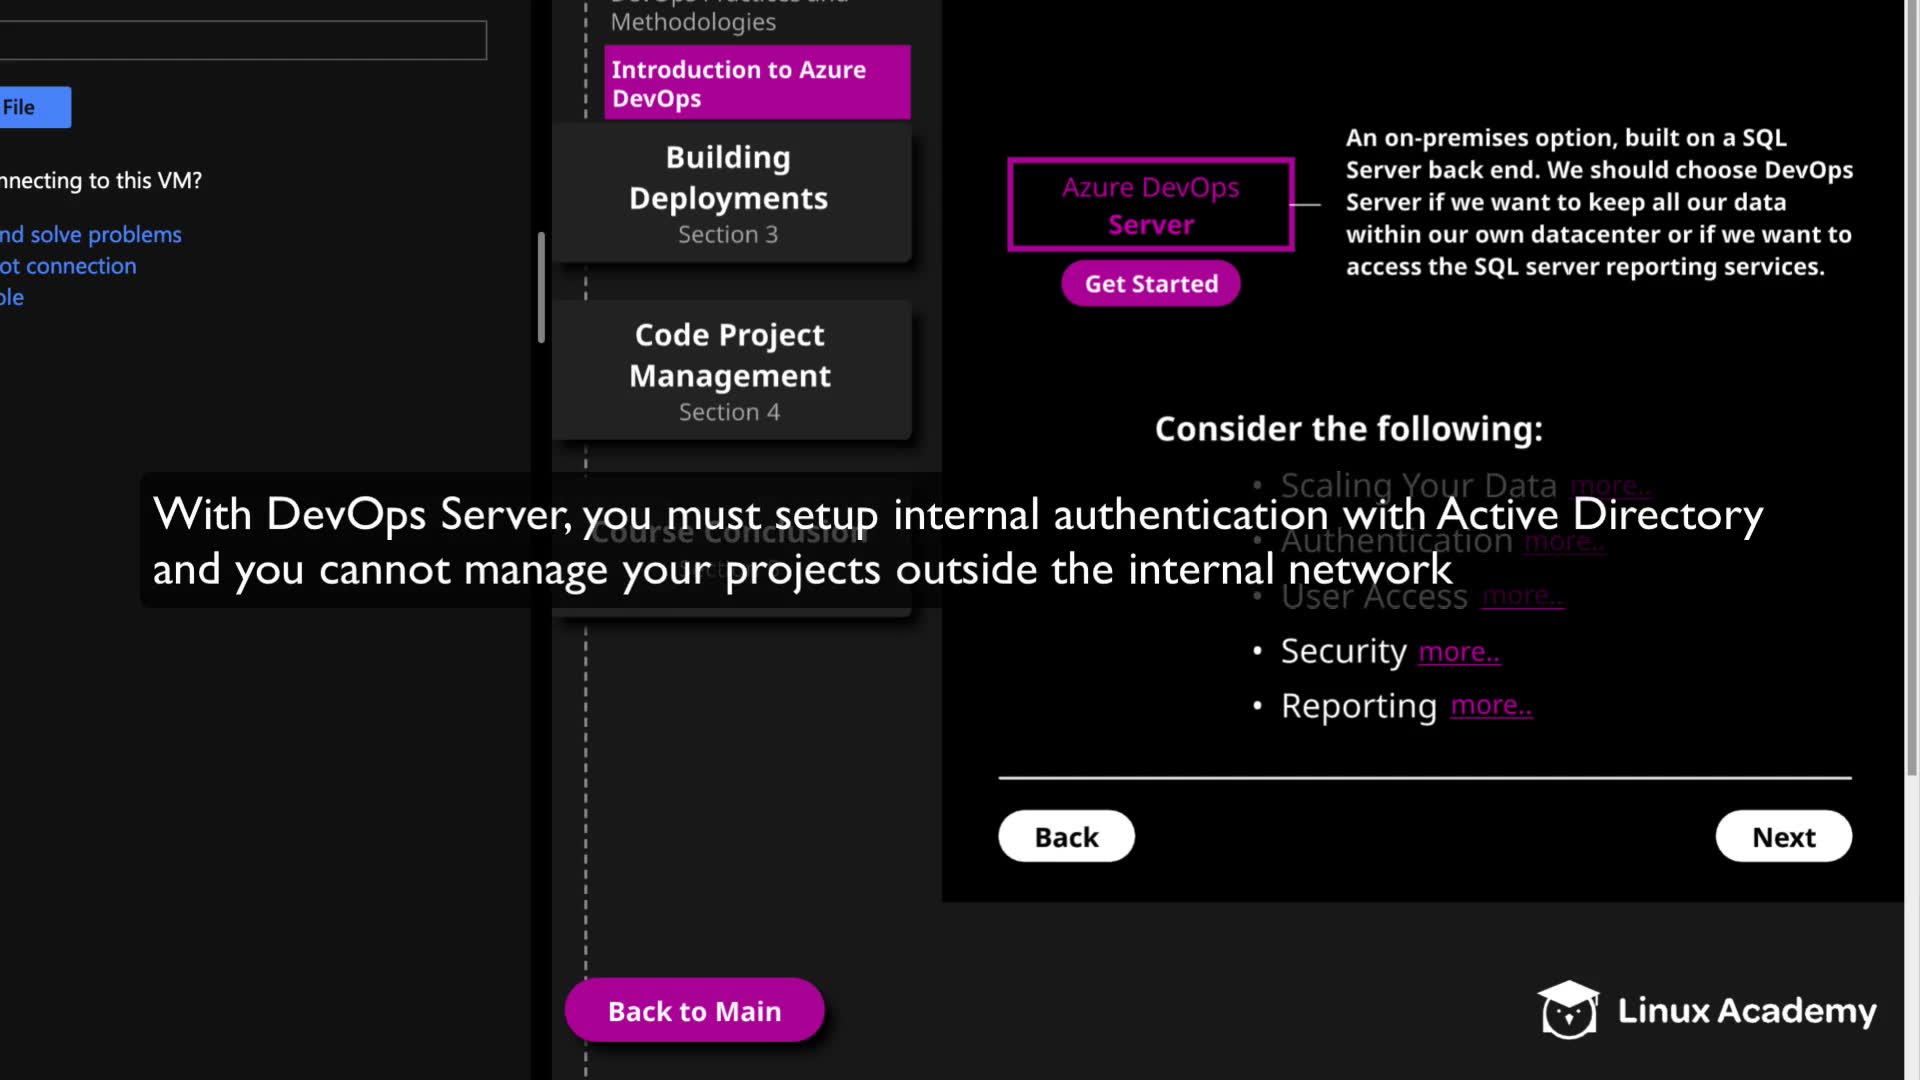Click the left panel vertical scrollbar
This screenshot has height=1080, width=1920.
tap(541, 288)
